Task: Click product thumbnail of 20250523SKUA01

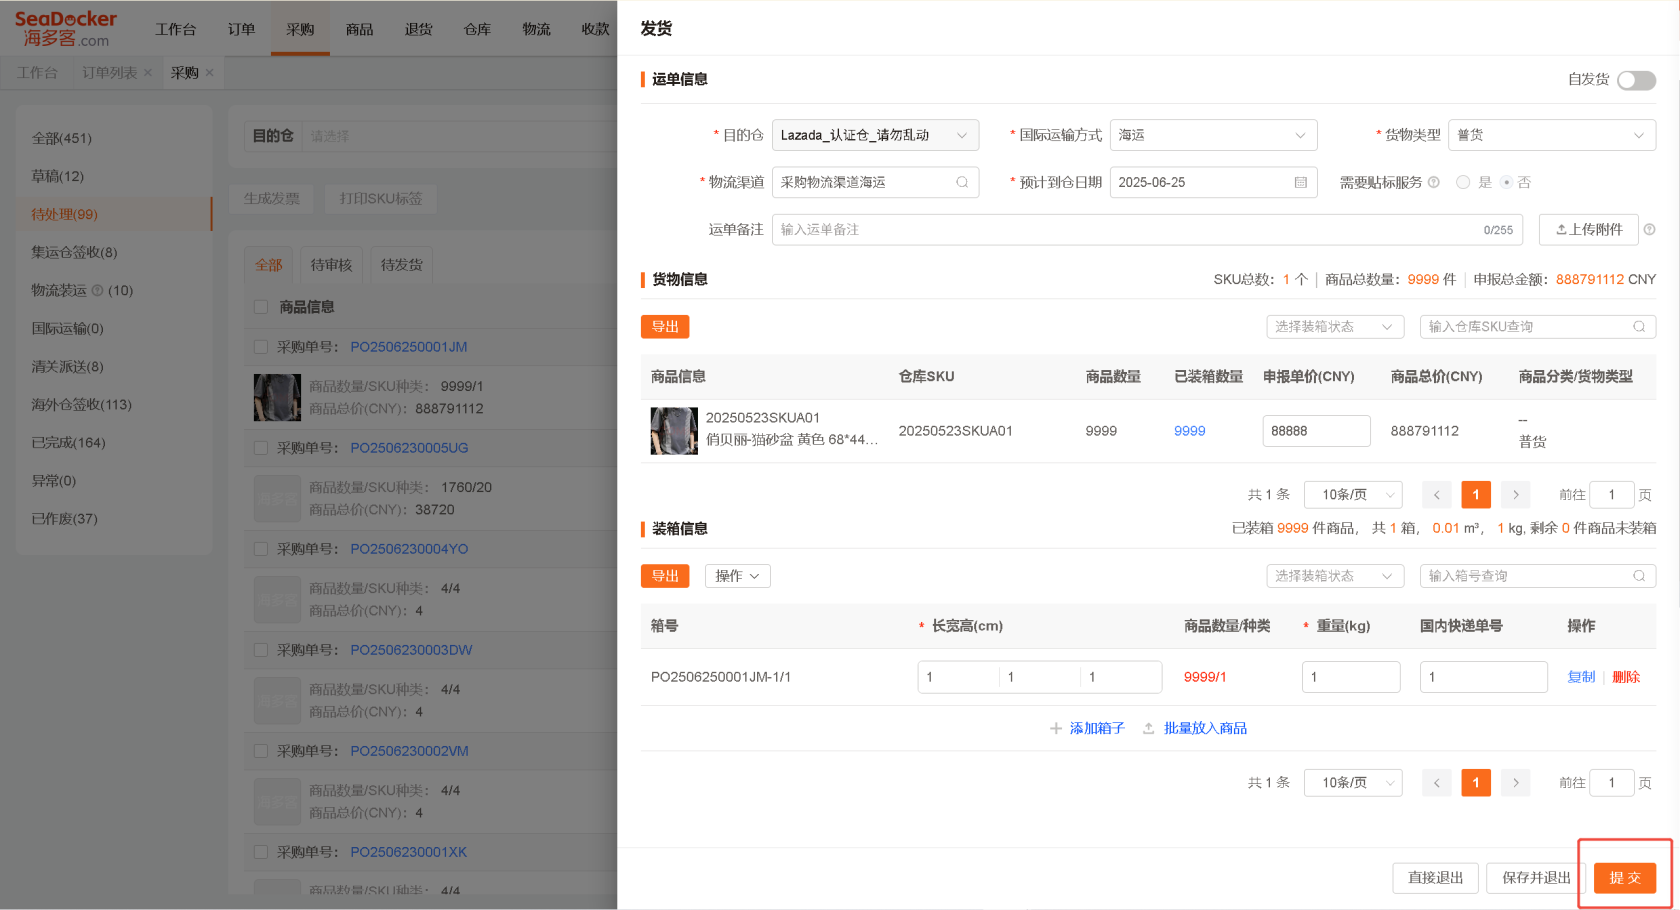Action: (674, 431)
